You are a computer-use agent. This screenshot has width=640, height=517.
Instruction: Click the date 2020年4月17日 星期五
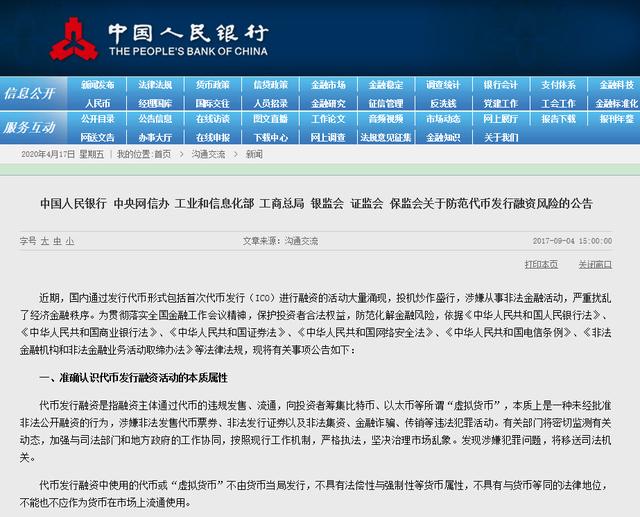click(62, 154)
